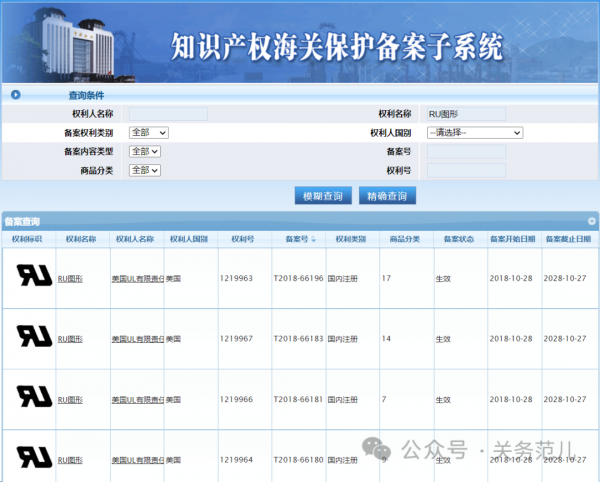Open the 备案权利类别 dropdown
The image size is (600, 482).
(148, 132)
